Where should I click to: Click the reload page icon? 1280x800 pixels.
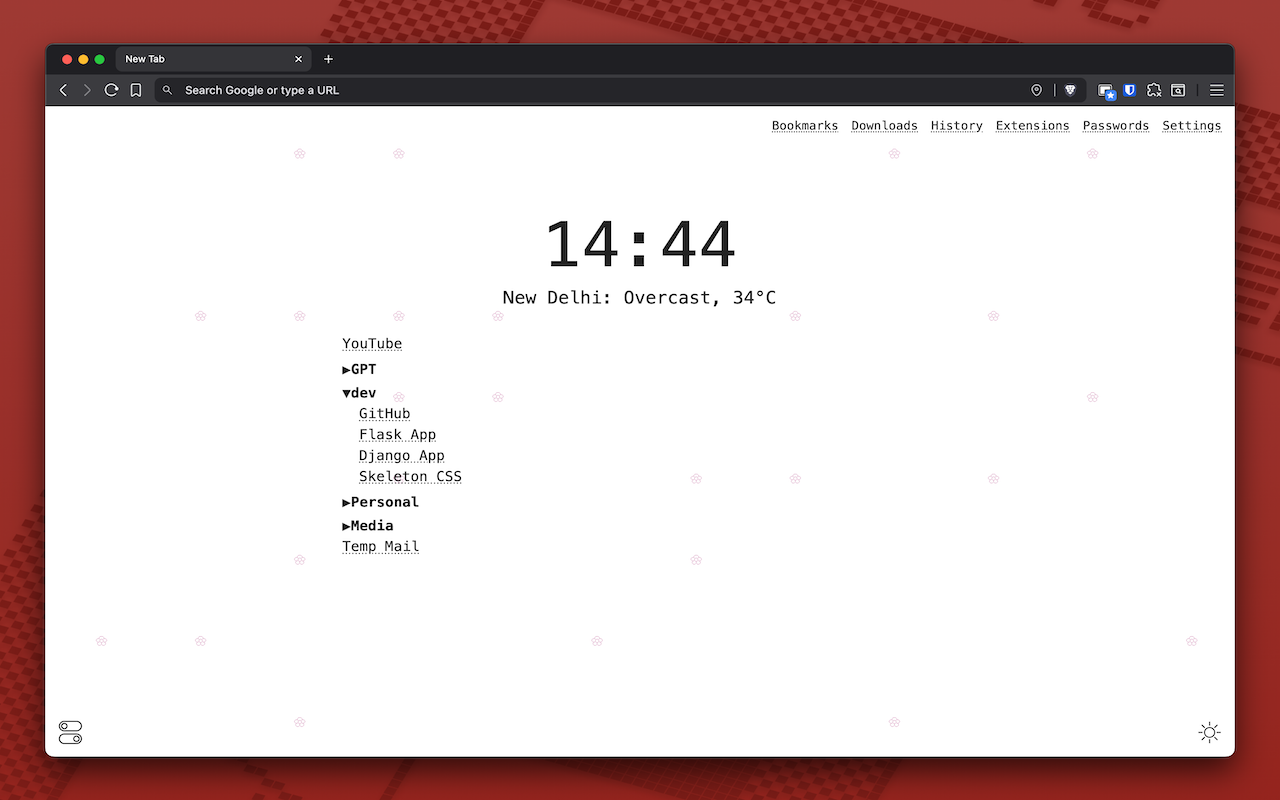pyautogui.click(x=111, y=90)
